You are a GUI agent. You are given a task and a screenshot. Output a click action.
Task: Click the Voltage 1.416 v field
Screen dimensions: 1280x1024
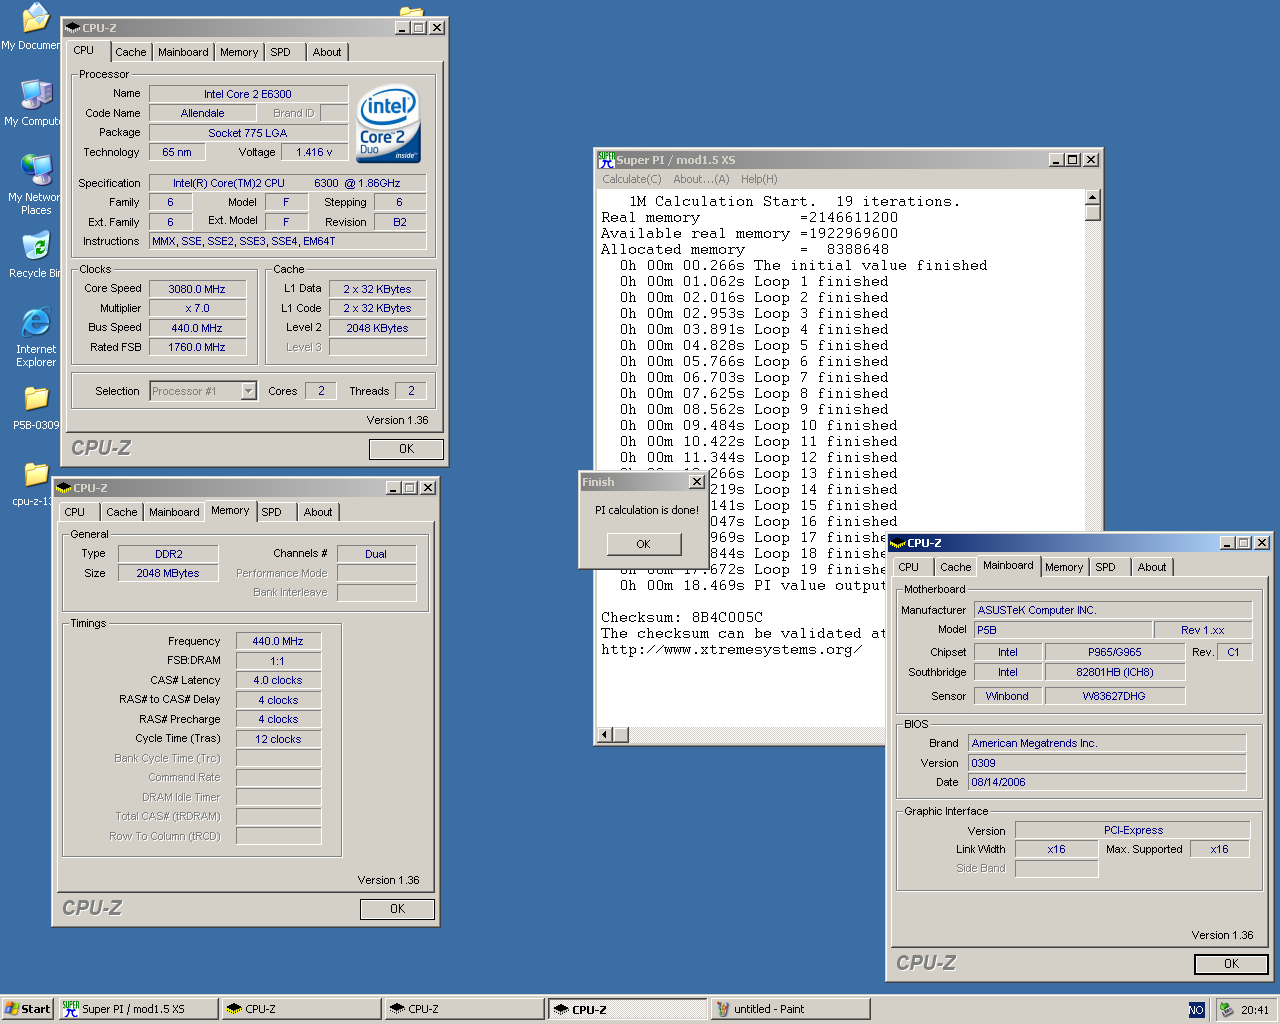(x=314, y=152)
